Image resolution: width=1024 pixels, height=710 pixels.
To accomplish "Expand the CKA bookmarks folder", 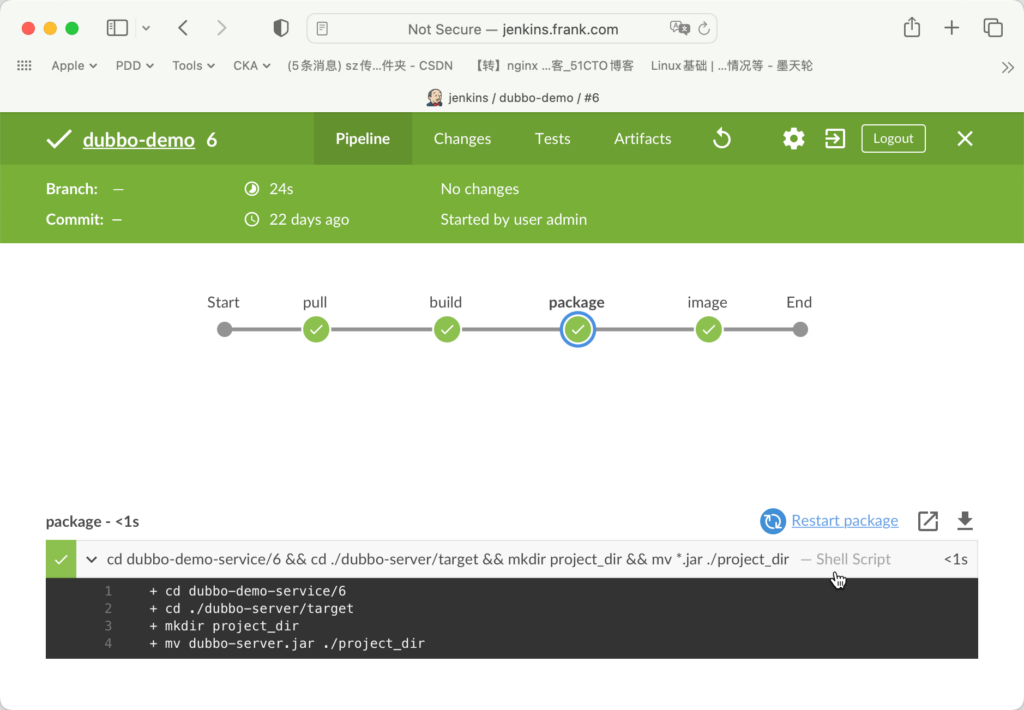I will click(x=251, y=65).
